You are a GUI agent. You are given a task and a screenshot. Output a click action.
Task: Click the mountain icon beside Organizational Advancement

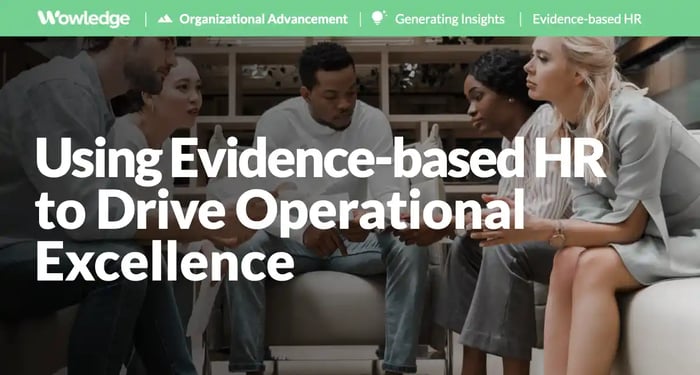pos(165,19)
